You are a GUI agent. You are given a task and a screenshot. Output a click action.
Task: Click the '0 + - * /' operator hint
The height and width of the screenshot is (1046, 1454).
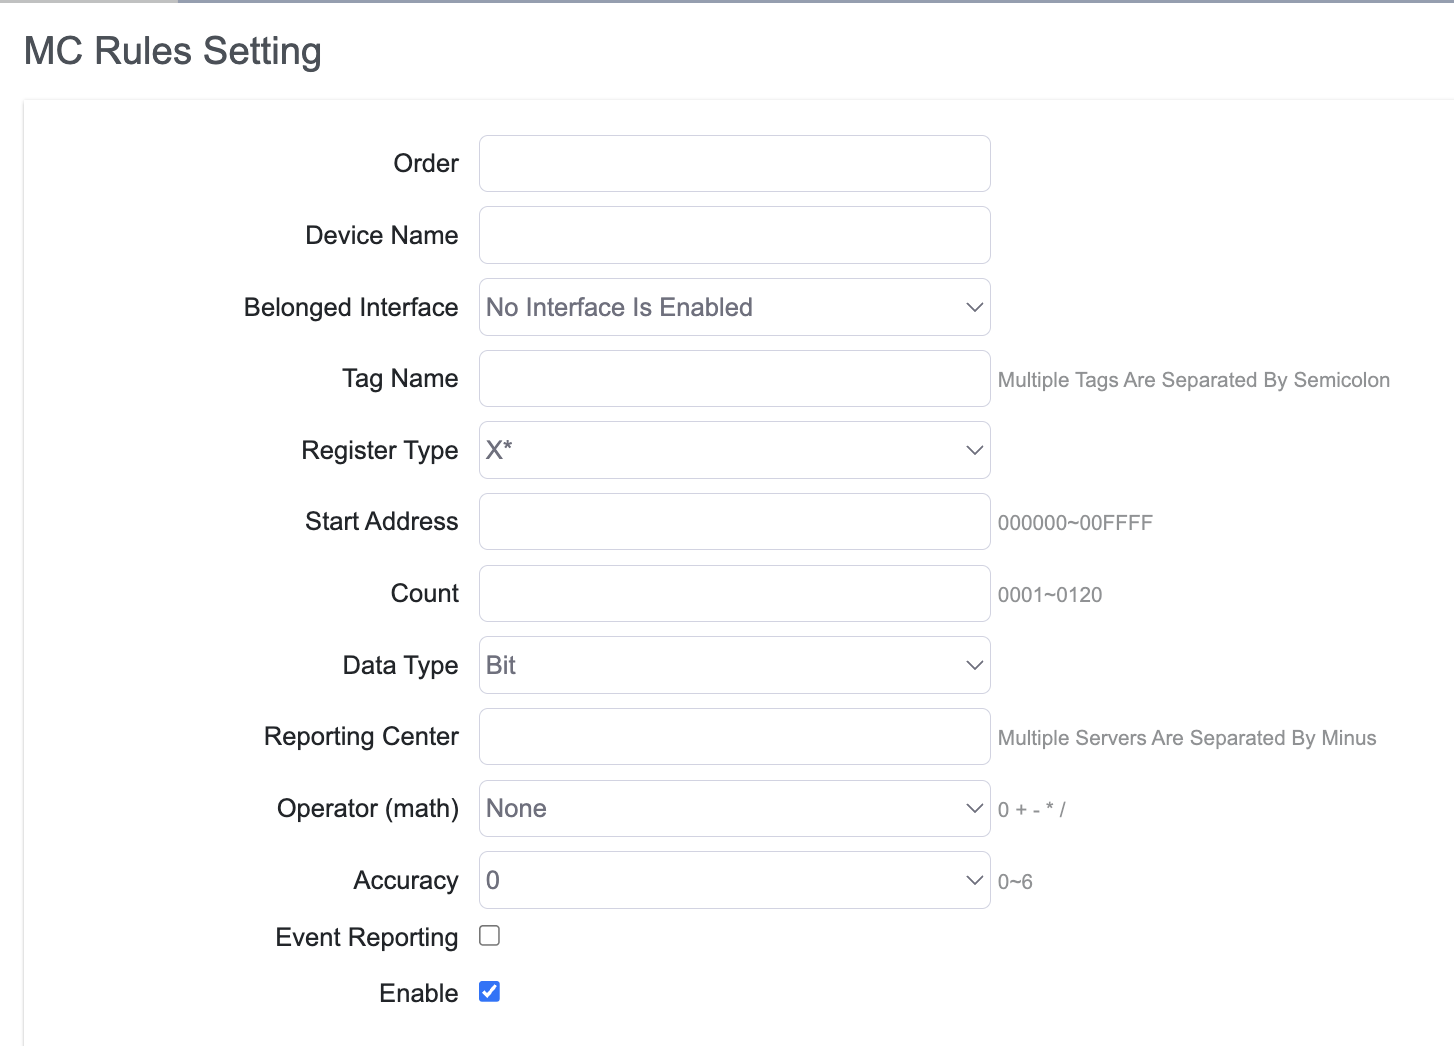[x=1032, y=810]
